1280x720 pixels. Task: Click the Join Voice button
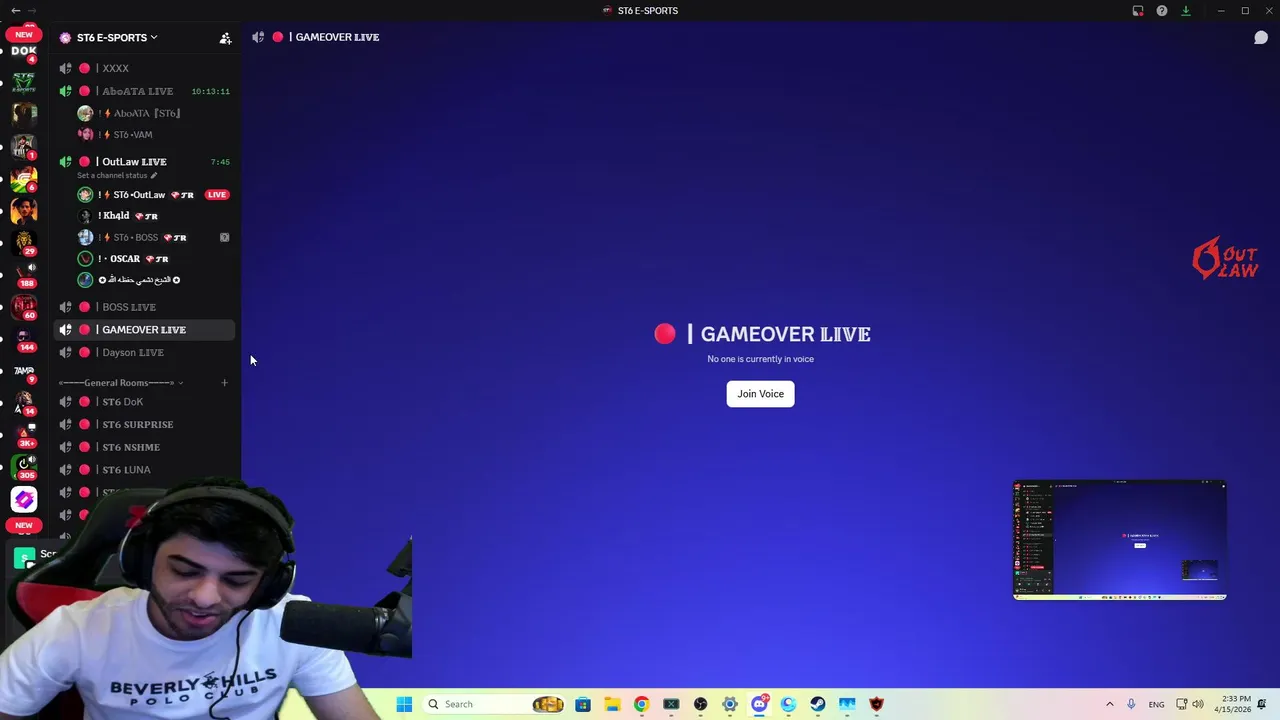click(x=760, y=394)
